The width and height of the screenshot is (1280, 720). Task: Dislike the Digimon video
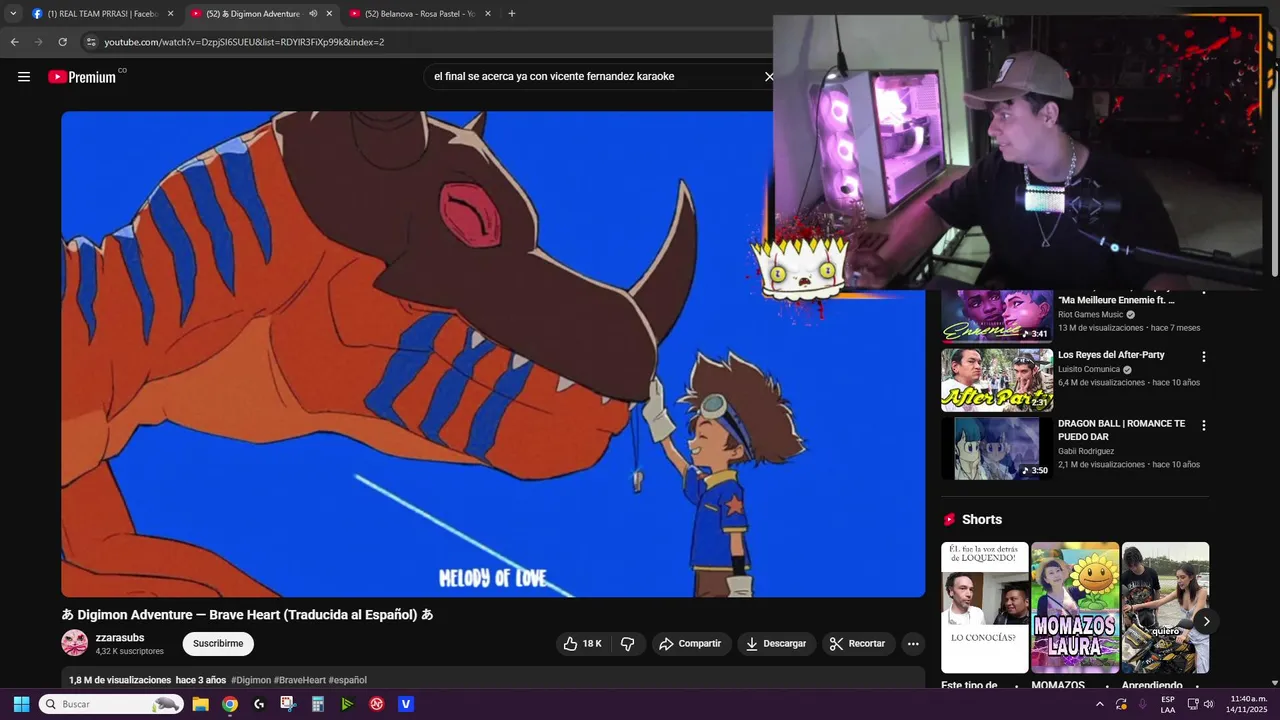click(628, 643)
